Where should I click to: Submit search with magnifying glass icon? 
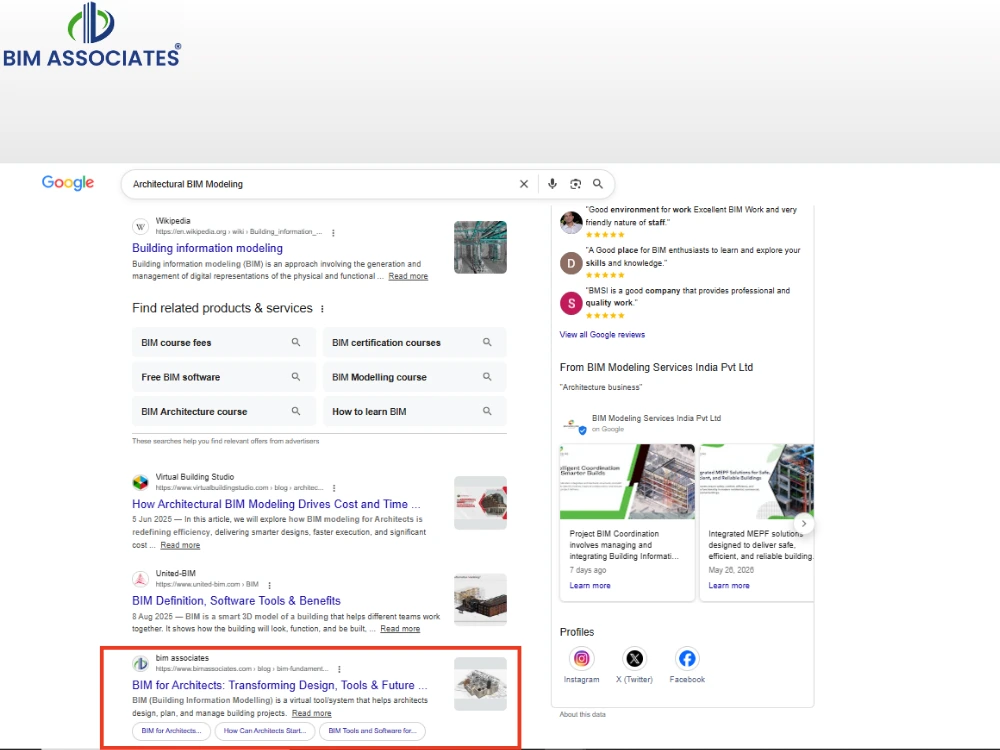coord(598,184)
